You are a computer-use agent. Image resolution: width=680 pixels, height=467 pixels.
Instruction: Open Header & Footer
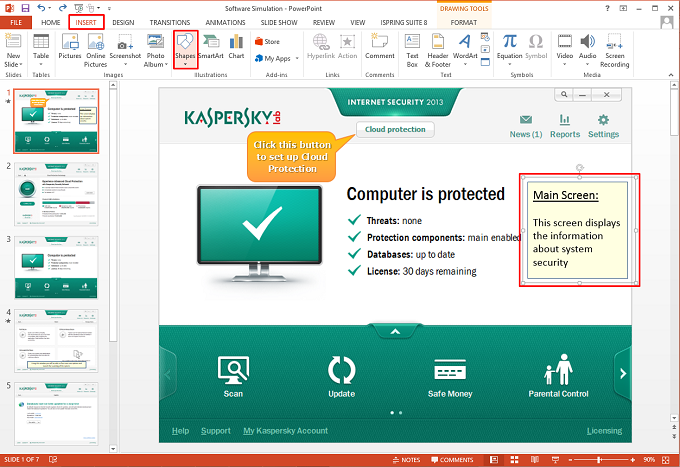(x=438, y=50)
